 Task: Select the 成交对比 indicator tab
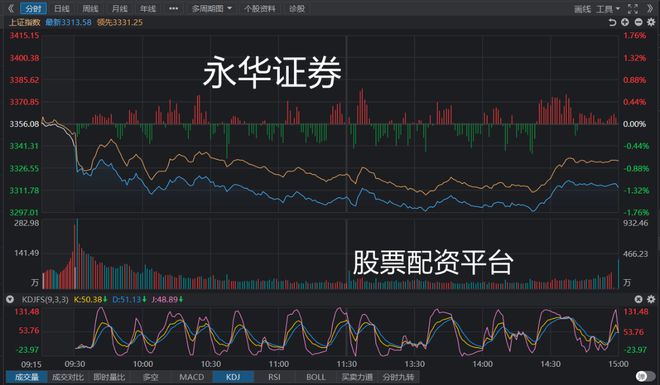(68, 377)
